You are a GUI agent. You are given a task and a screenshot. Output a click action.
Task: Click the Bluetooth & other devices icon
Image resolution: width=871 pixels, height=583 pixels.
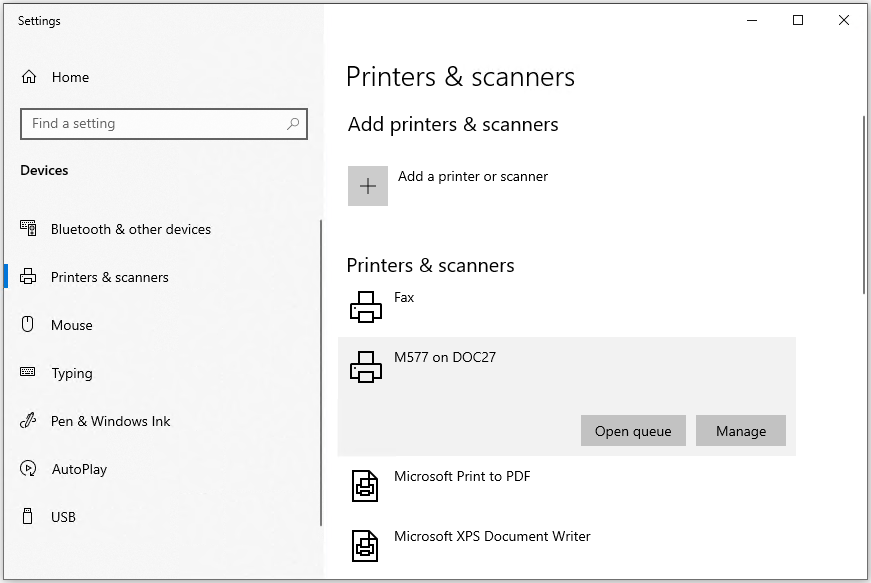click(28, 229)
